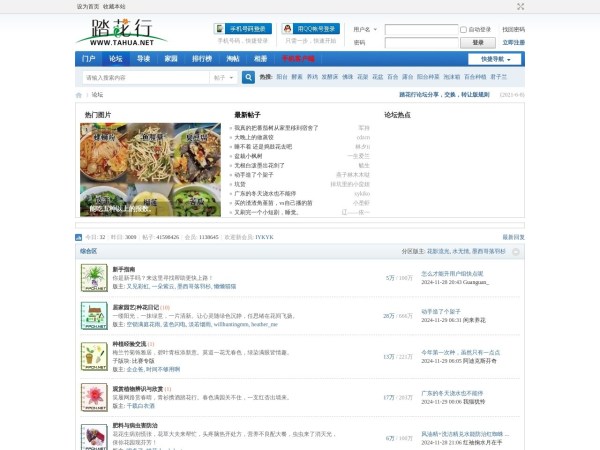Select the 排行榜 navigation tab
This screenshot has width=600, height=450.
[202, 59]
